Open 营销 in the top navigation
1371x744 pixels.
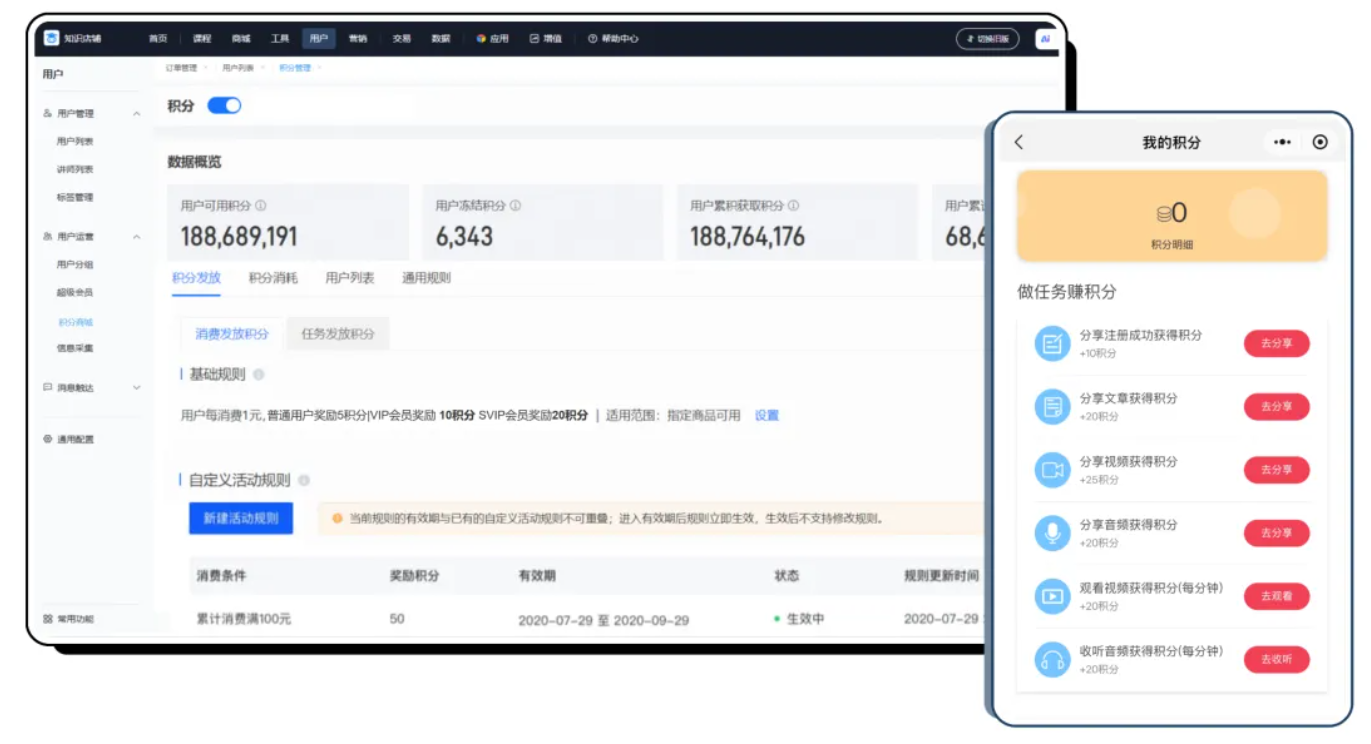point(358,39)
